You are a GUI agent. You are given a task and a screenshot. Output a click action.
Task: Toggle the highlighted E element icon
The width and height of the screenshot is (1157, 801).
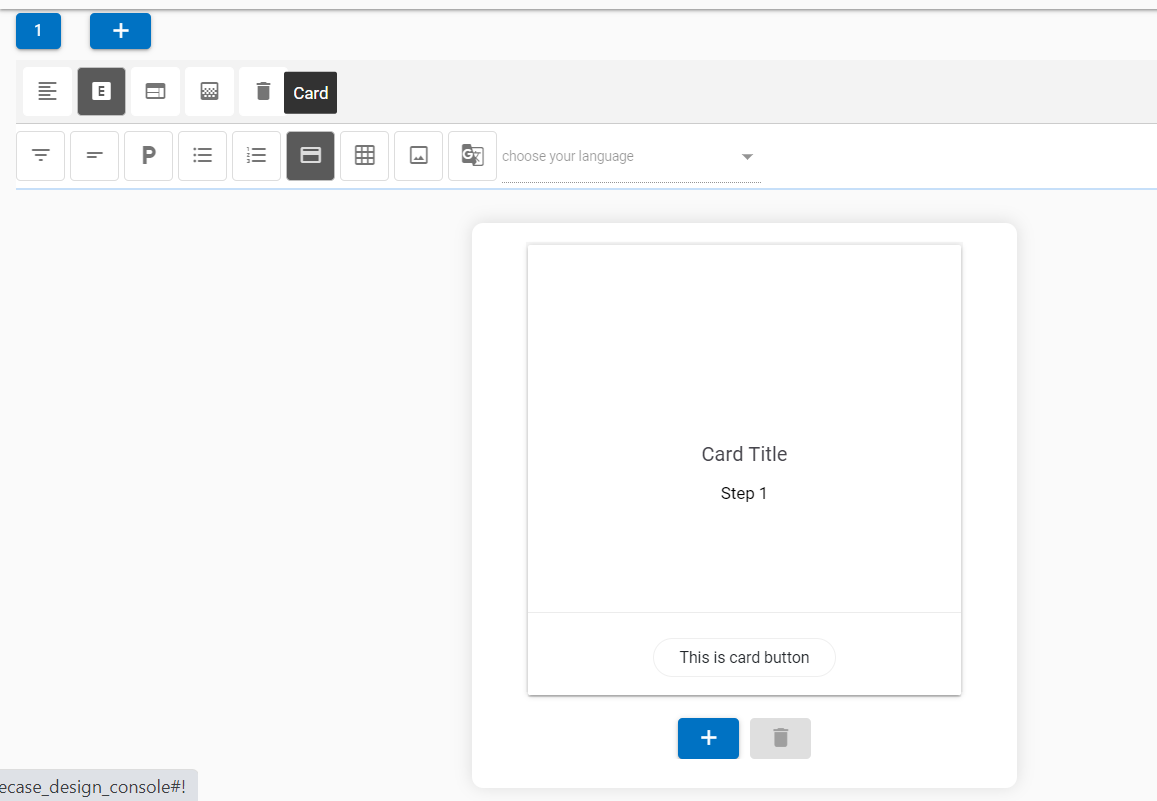101,90
